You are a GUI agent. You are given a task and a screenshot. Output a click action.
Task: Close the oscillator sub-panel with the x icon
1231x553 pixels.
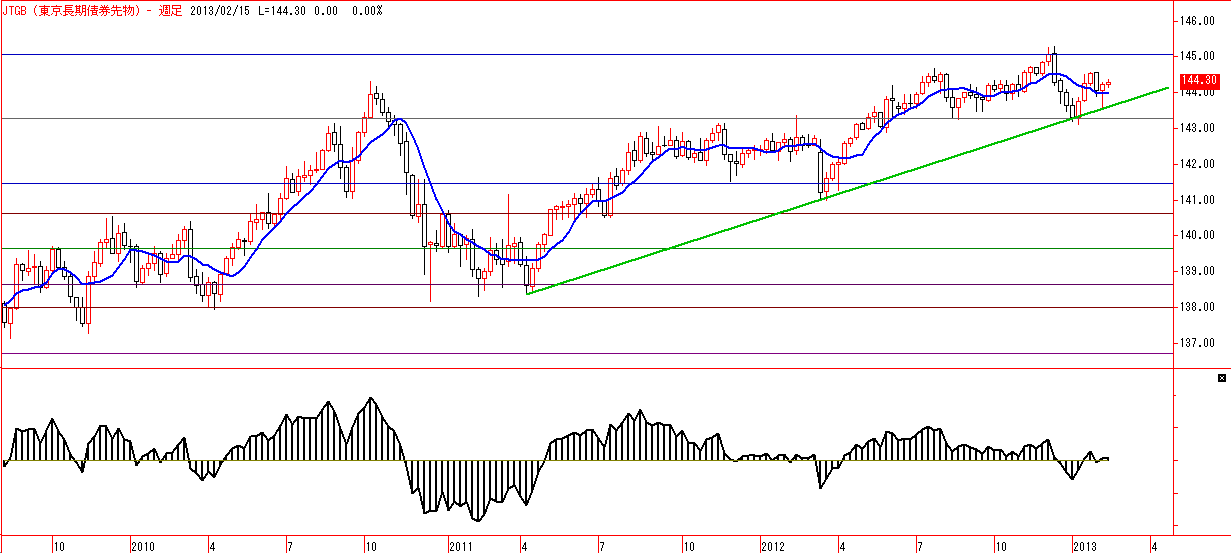[1221, 379]
